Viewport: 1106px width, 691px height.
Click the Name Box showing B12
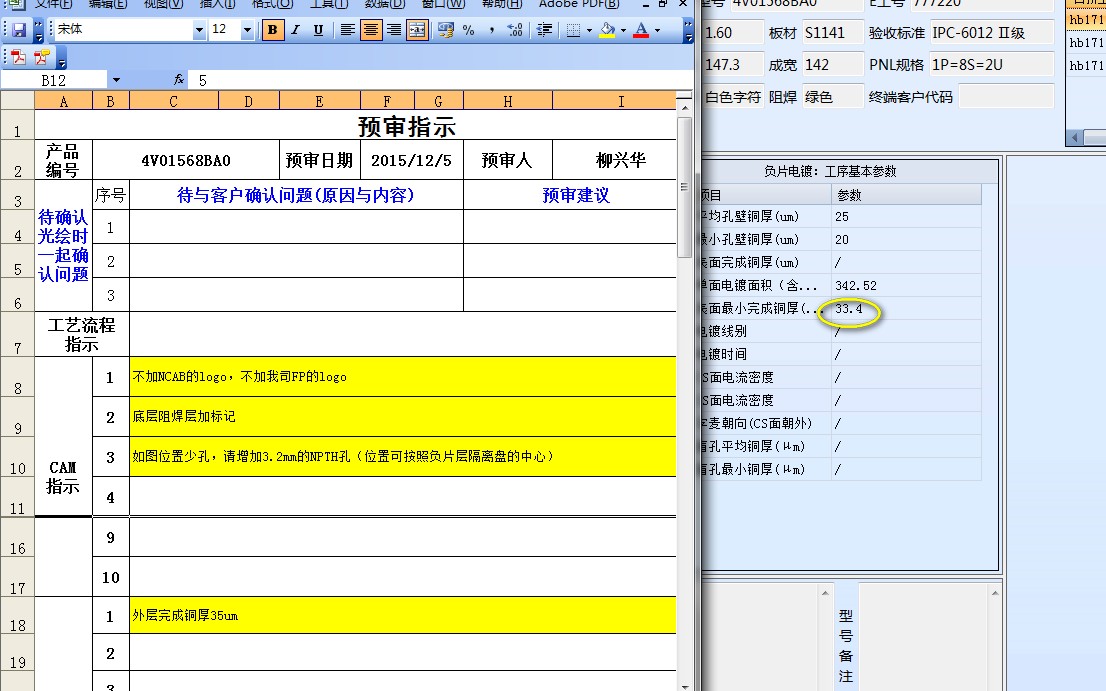click(x=54, y=80)
